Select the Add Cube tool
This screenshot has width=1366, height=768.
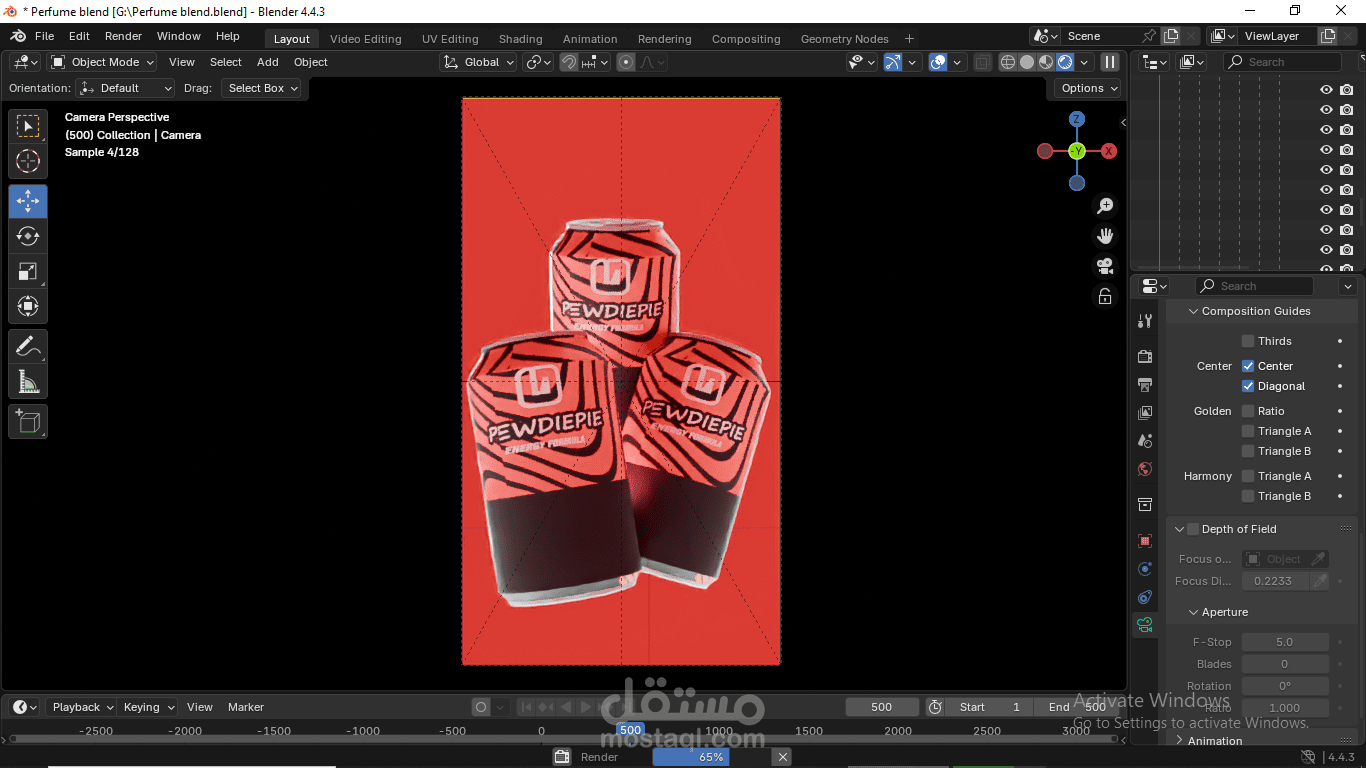[x=28, y=422]
